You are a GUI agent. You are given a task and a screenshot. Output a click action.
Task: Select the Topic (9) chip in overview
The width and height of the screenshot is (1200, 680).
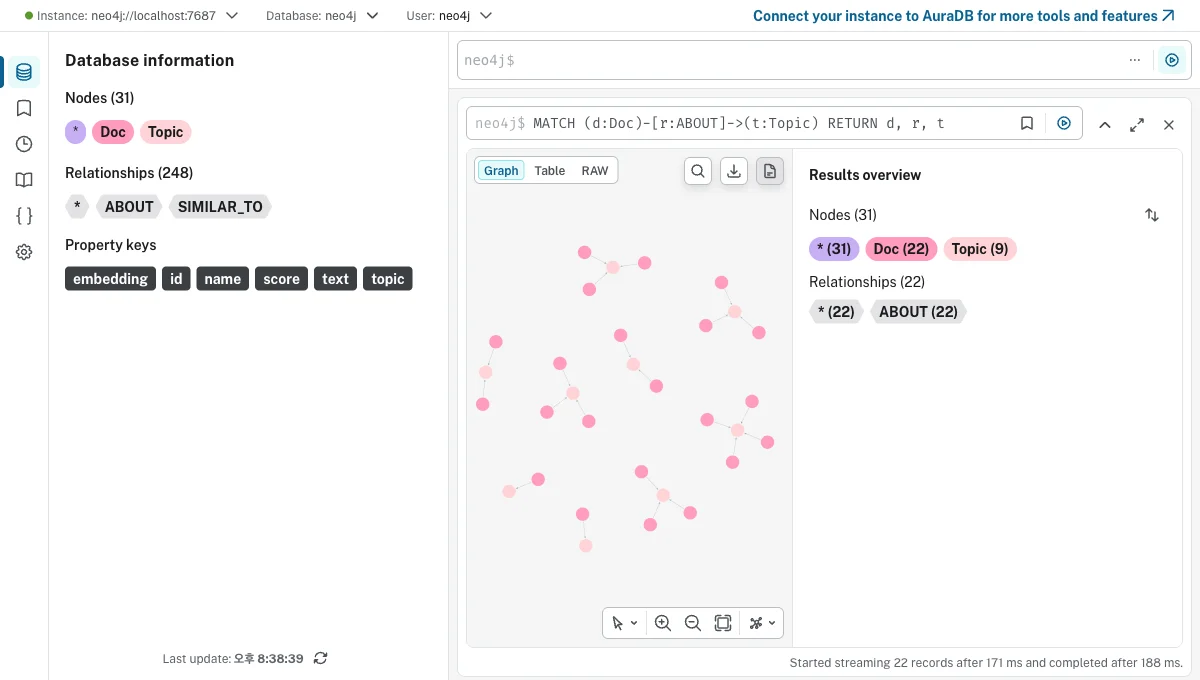[x=979, y=249]
